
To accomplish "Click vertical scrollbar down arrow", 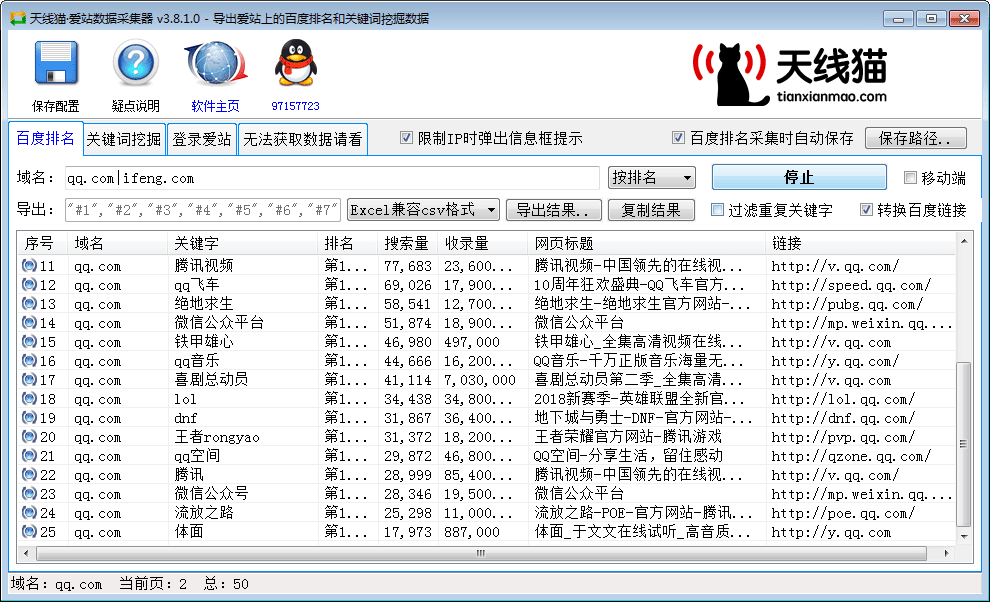I will coord(963,536).
